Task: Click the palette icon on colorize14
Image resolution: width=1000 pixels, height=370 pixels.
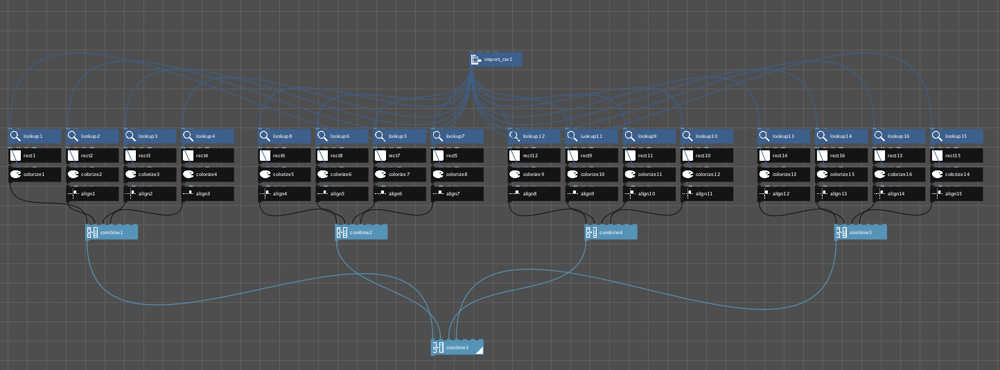Action: pyautogui.click(x=937, y=174)
